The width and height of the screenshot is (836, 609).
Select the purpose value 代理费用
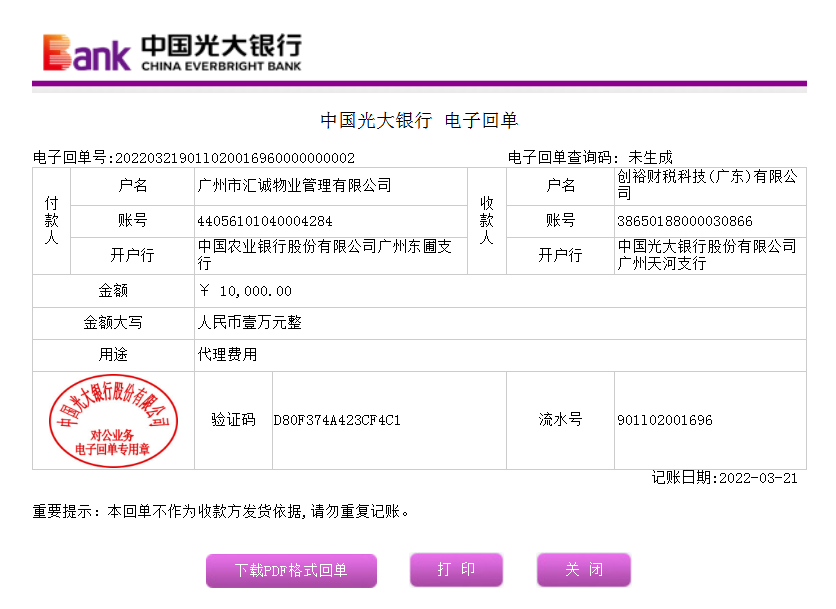(227, 355)
